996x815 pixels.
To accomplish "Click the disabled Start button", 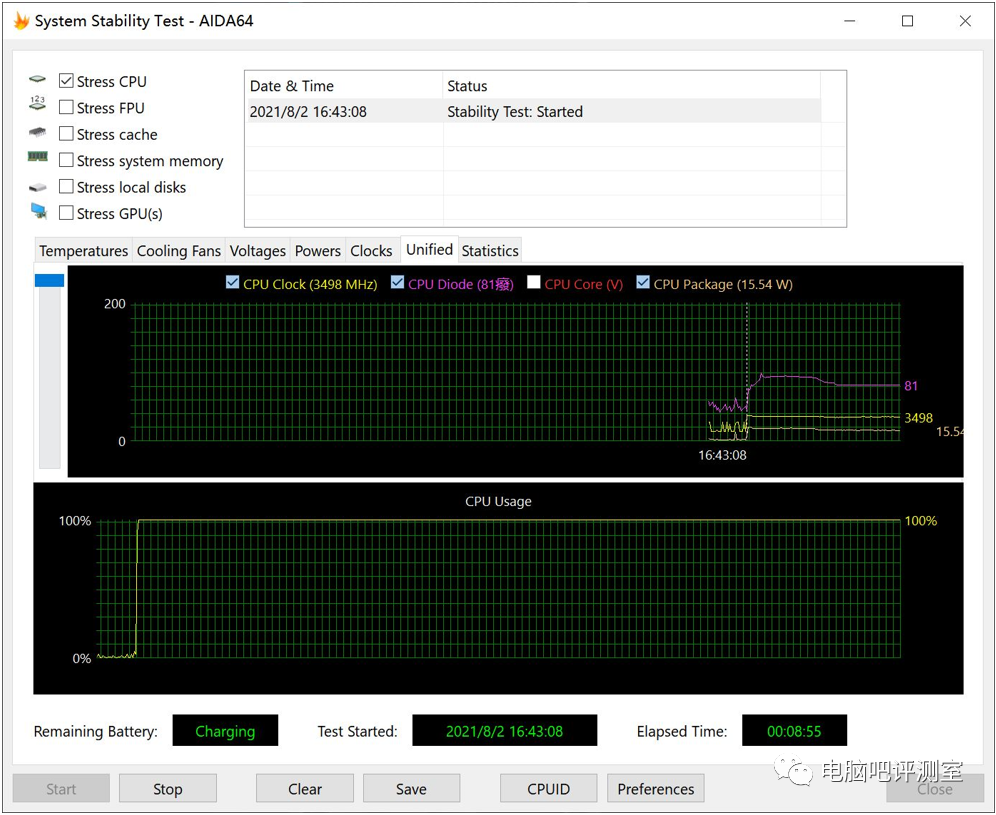I will point(61,788).
